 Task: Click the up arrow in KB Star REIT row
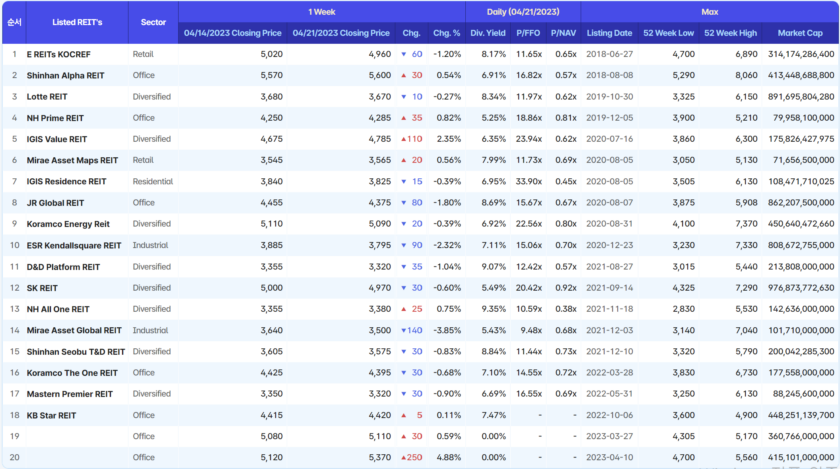[x=404, y=415]
